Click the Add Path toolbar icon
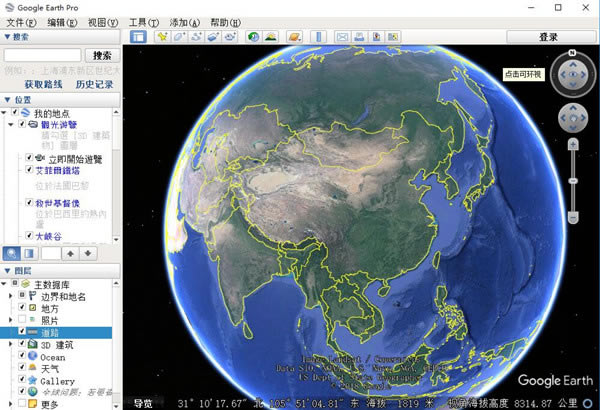Viewport: 600px width, 410px height. coord(196,37)
